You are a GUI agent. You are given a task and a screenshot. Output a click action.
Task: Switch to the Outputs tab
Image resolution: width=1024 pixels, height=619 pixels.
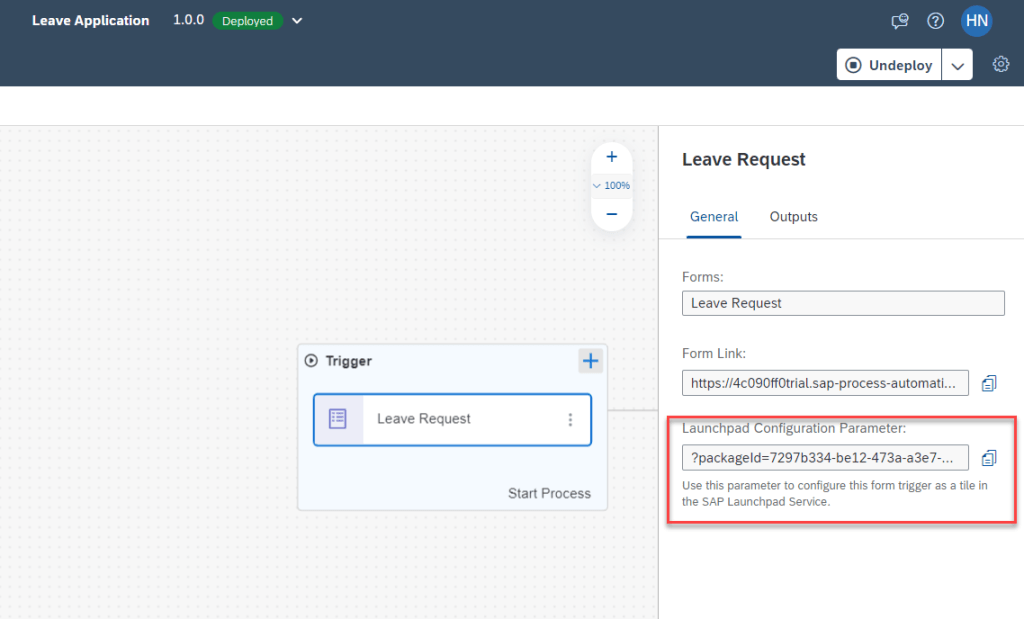[x=793, y=217]
